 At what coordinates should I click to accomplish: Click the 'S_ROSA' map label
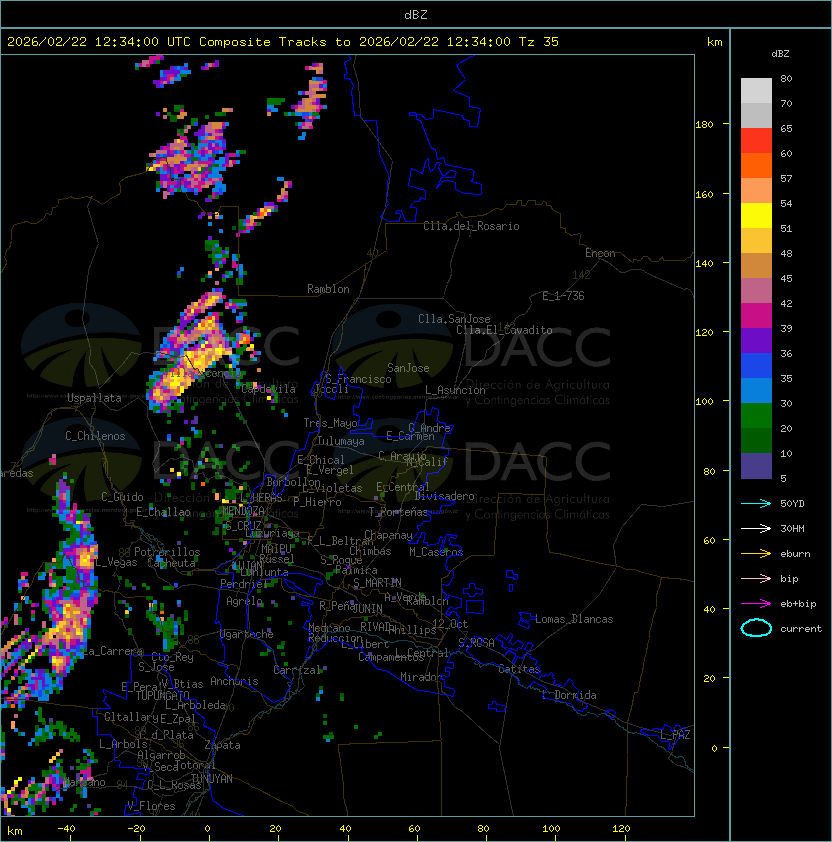tap(476, 642)
